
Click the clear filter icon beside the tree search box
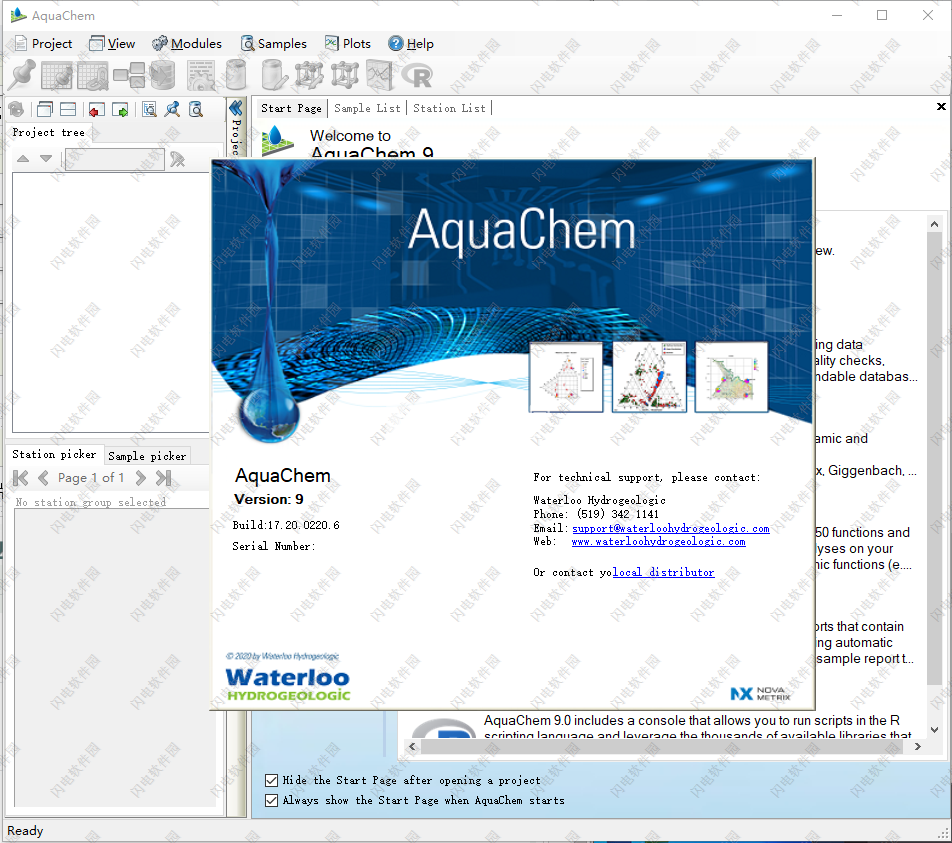[177, 159]
